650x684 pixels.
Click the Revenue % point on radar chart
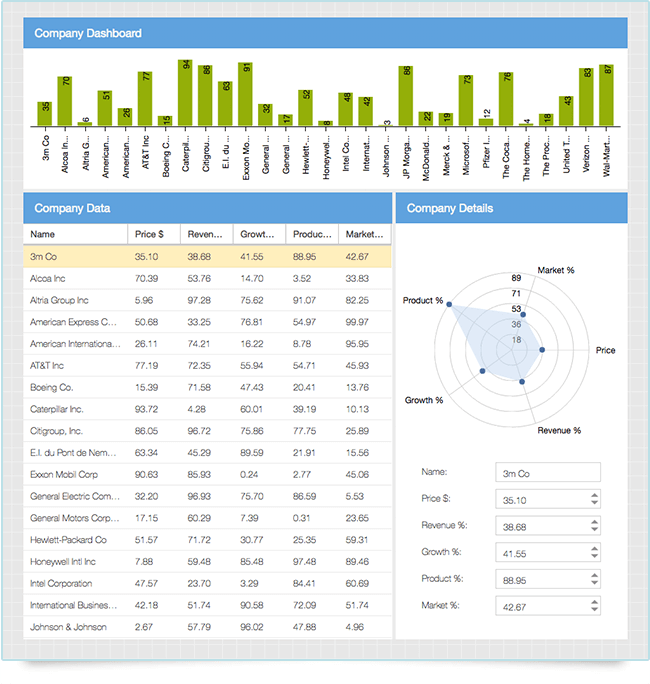click(522, 382)
